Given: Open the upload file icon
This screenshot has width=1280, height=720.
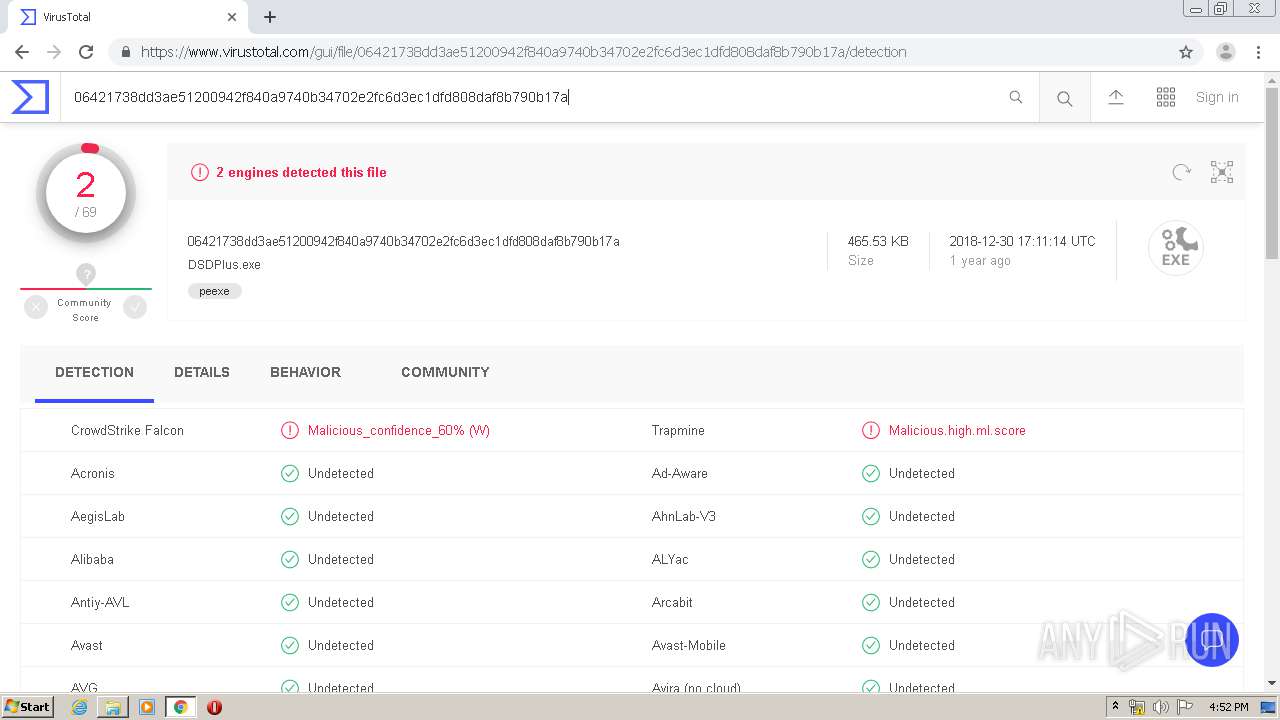Looking at the screenshot, I should tap(1116, 97).
